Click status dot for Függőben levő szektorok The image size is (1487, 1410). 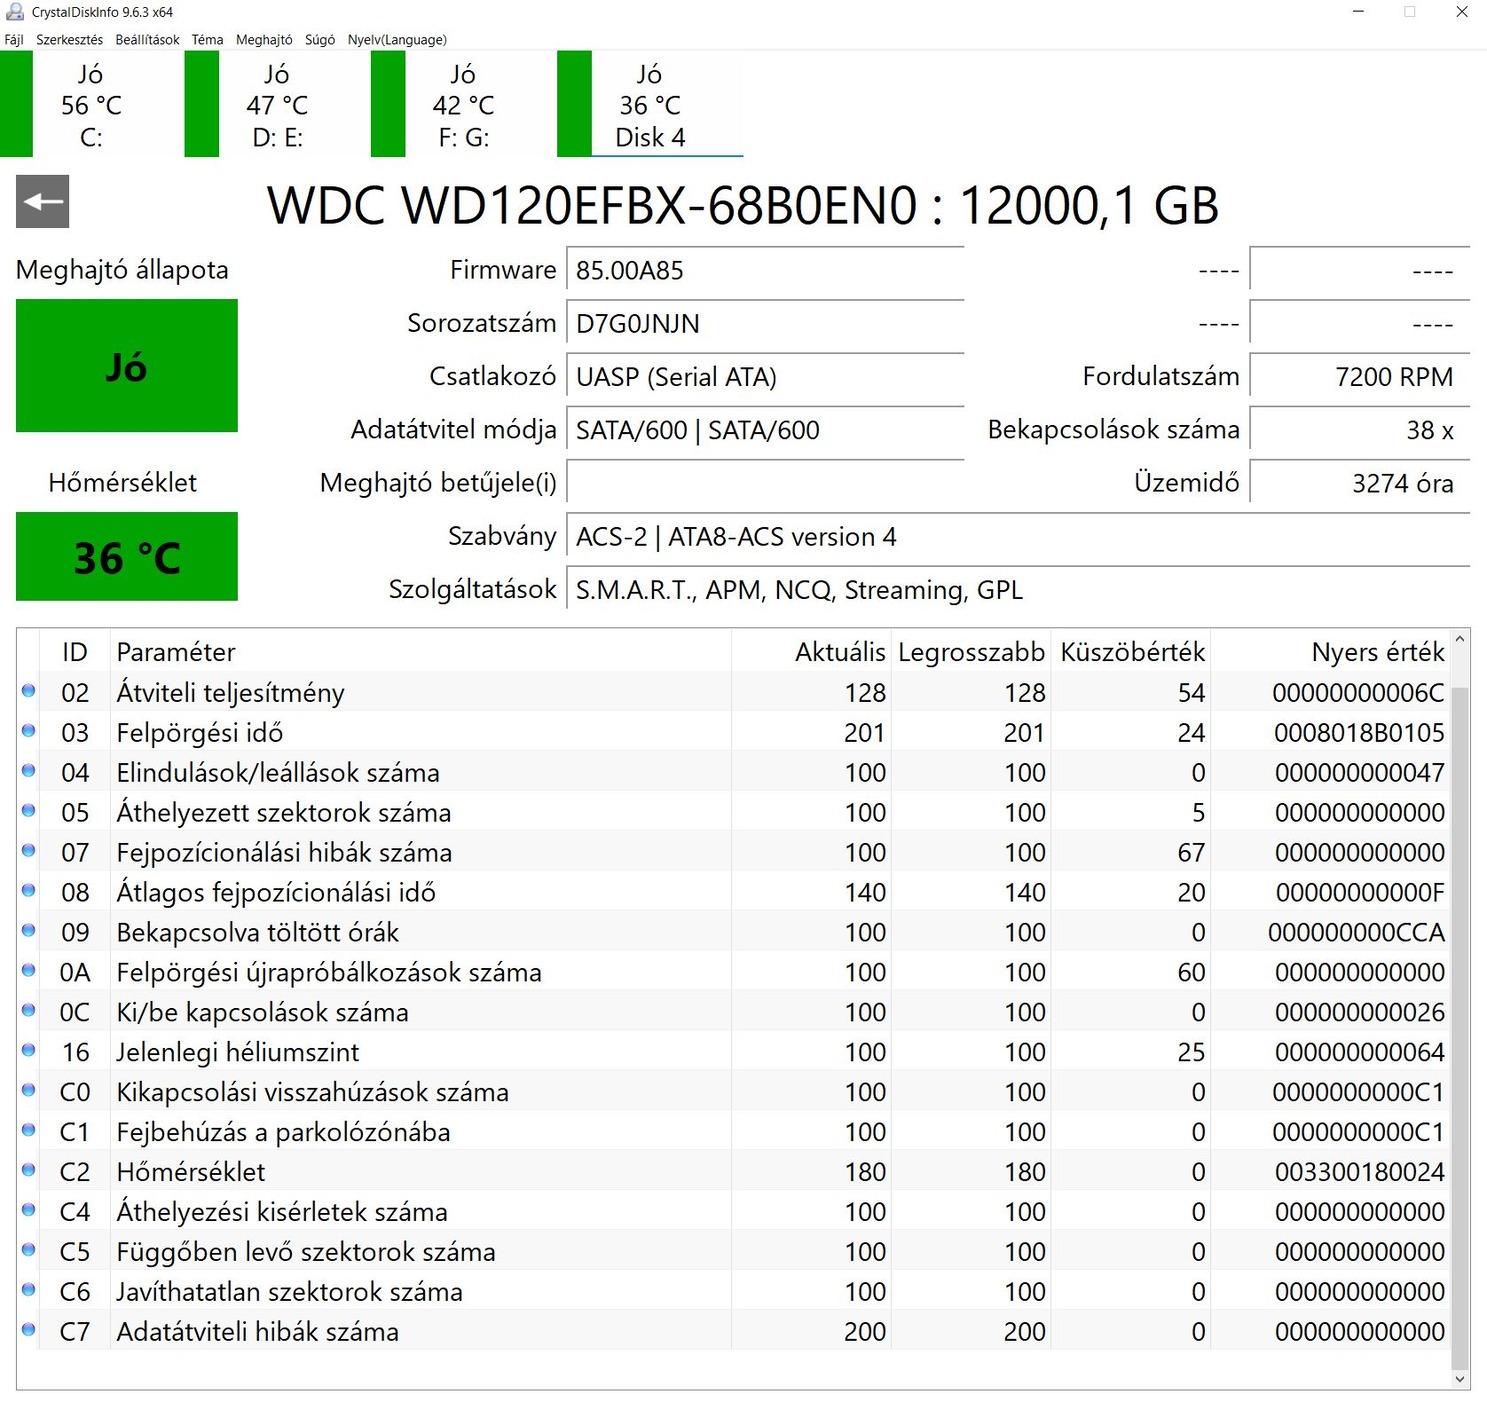[28, 1250]
